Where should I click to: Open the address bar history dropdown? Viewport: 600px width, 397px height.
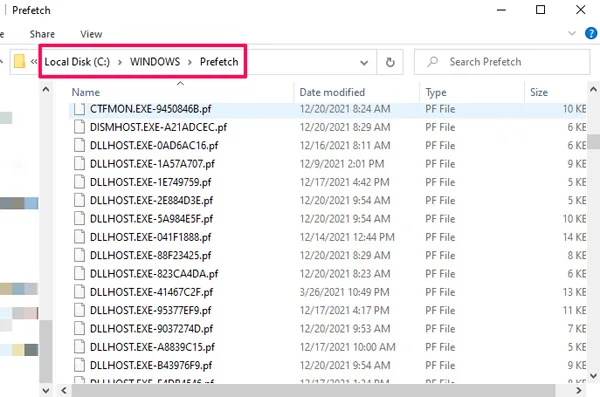(x=364, y=62)
